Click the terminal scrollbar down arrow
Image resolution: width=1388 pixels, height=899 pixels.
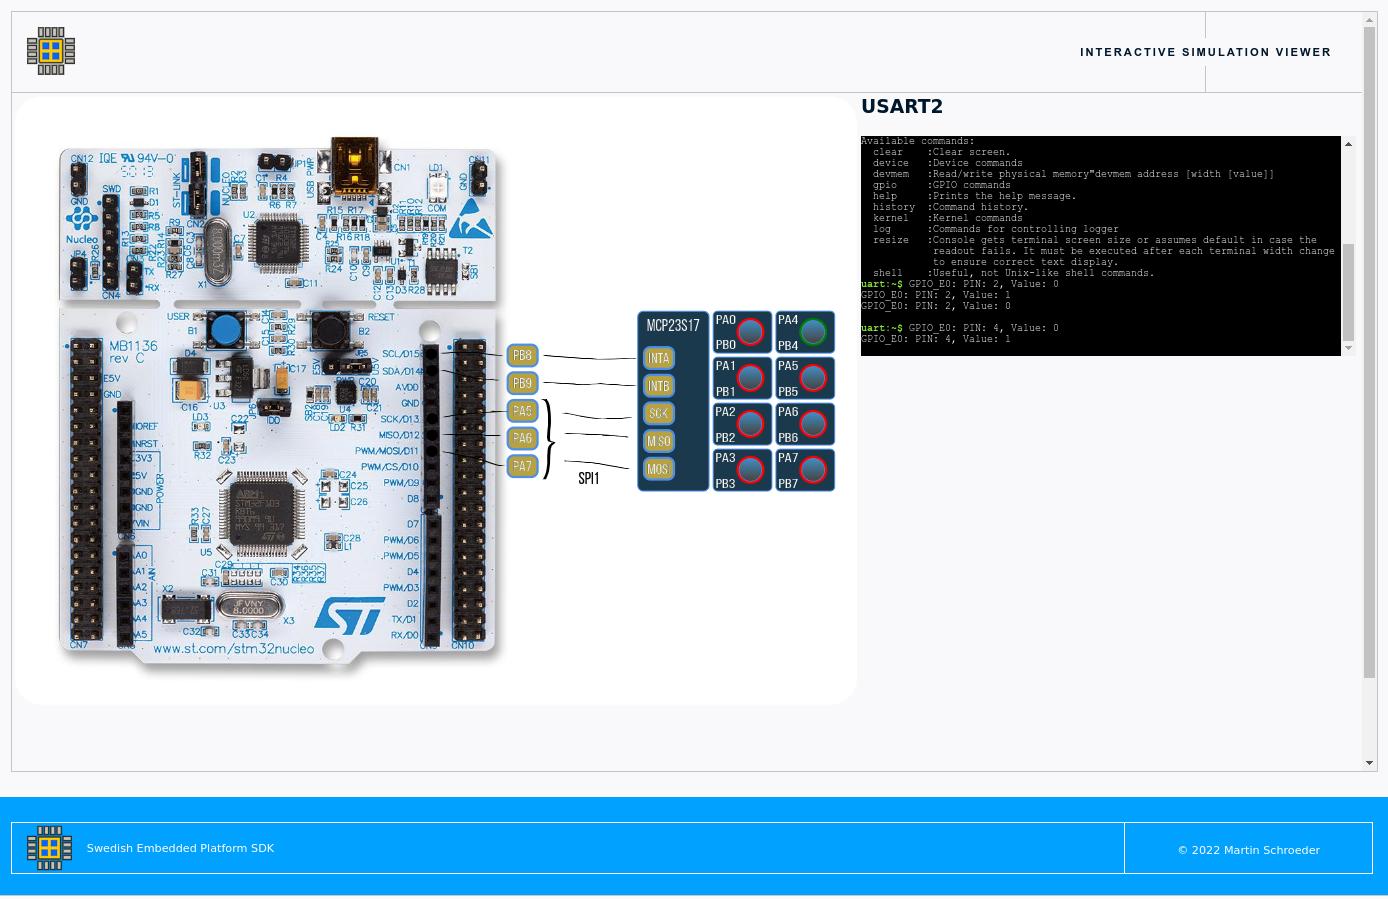[1348, 348]
